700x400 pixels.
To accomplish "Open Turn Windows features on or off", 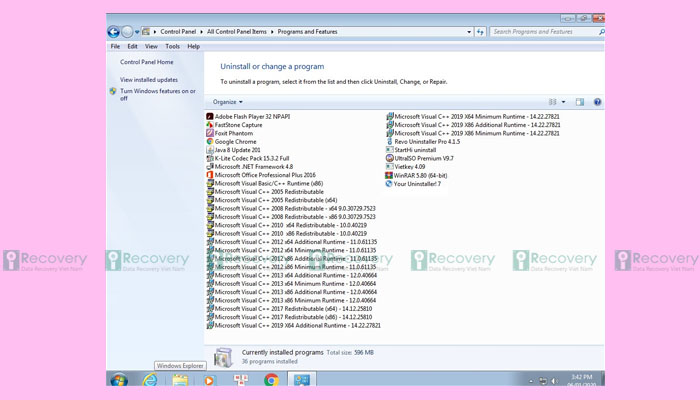I will pyautogui.click(x=158, y=94).
